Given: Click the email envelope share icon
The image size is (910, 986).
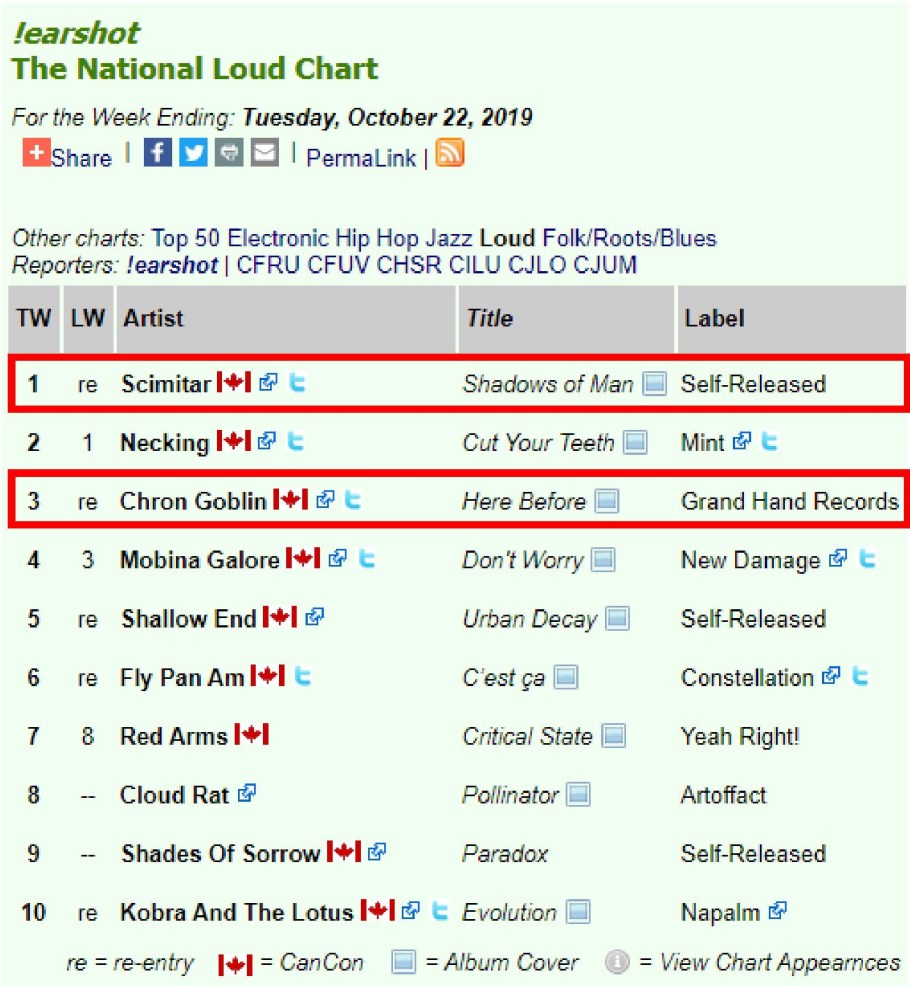Looking at the screenshot, I should click(264, 153).
